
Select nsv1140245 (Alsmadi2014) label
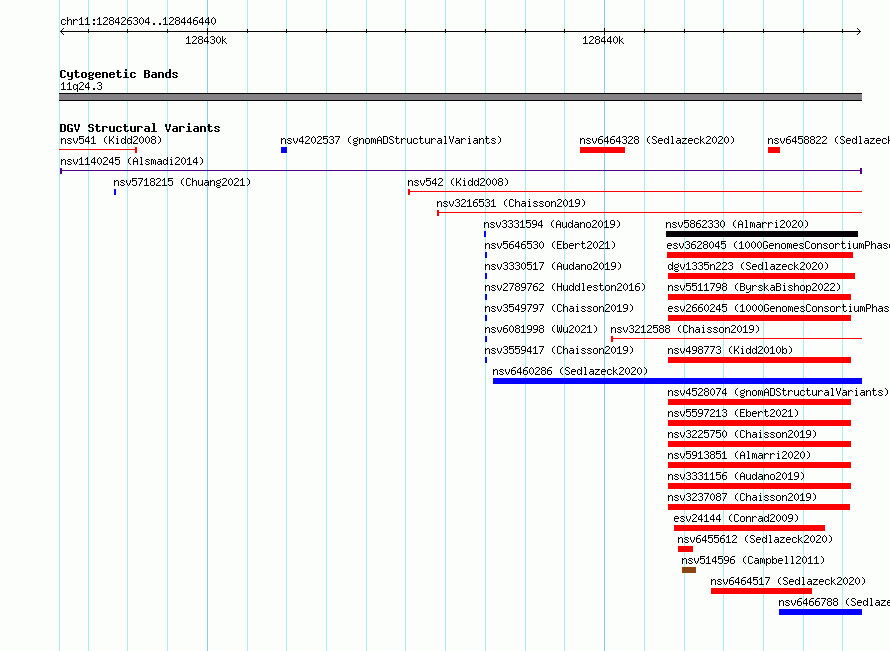click(x=132, y=161)
